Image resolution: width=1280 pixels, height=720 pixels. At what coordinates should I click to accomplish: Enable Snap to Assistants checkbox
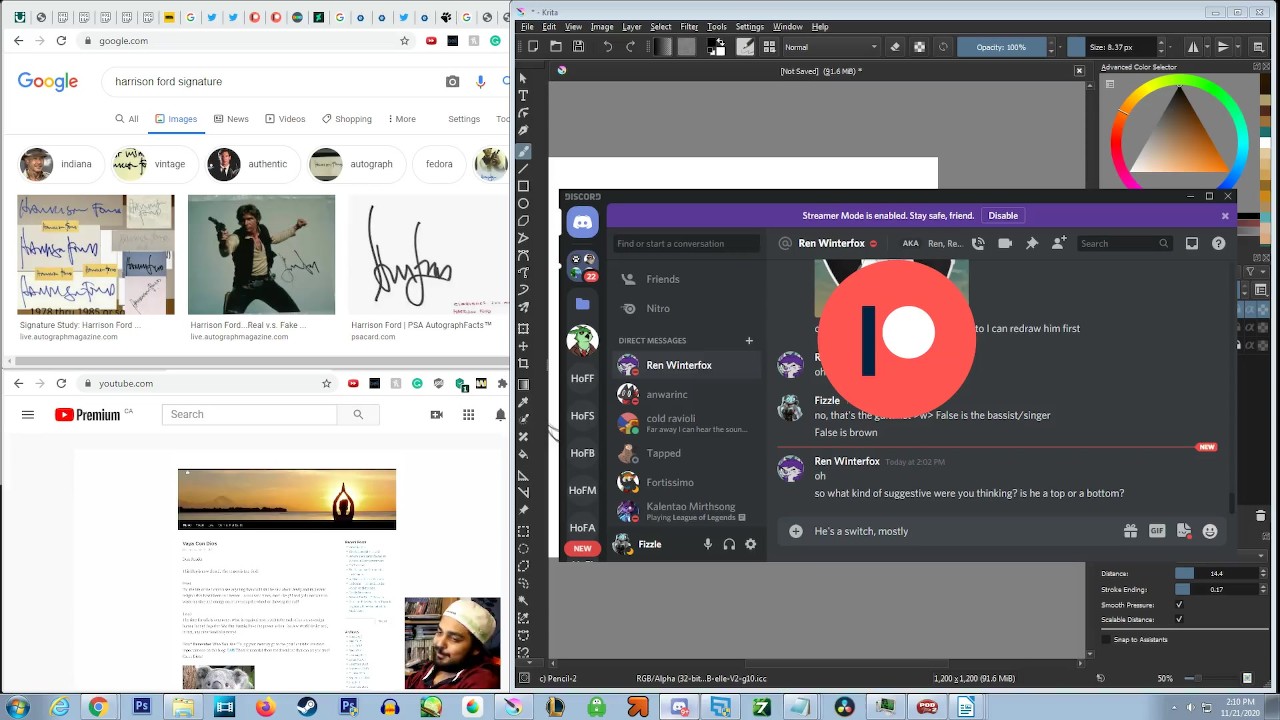[1106, 639]
